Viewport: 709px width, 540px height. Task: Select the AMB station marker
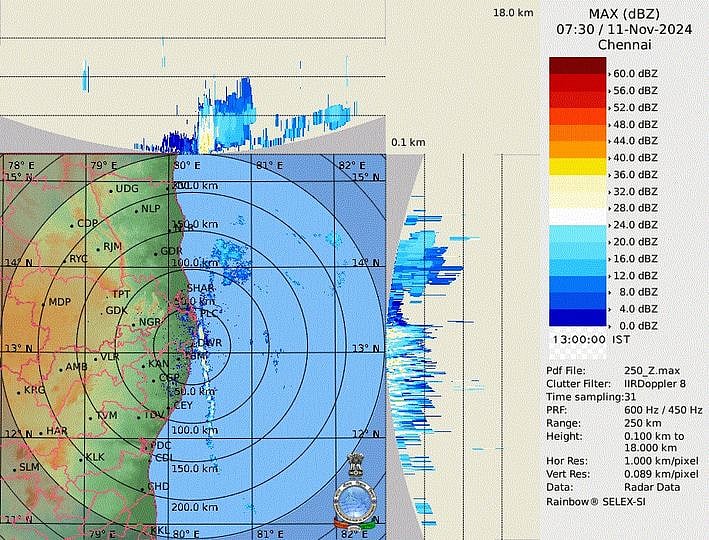(60, 368)
